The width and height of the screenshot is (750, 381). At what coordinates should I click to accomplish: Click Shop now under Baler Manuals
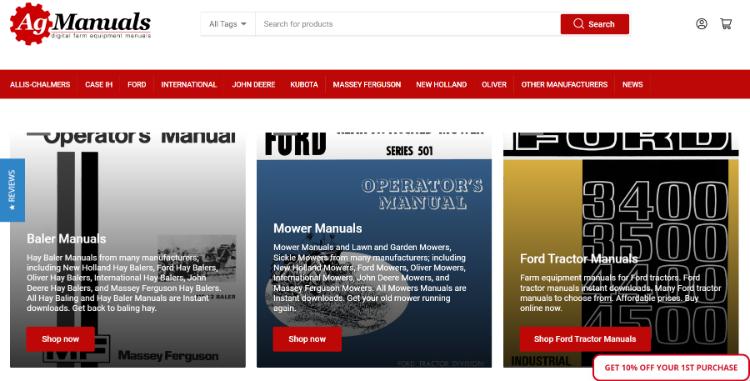(60, 339)
